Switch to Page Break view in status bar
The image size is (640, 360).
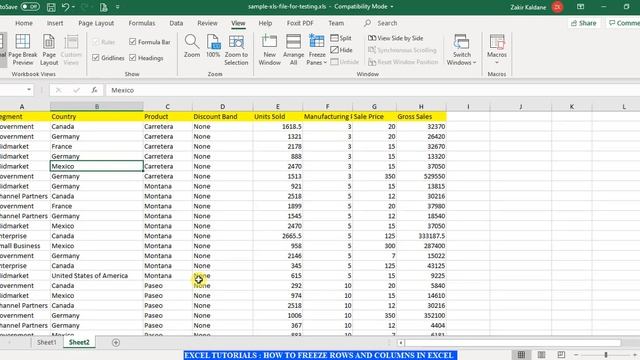[x=561, y=355]
